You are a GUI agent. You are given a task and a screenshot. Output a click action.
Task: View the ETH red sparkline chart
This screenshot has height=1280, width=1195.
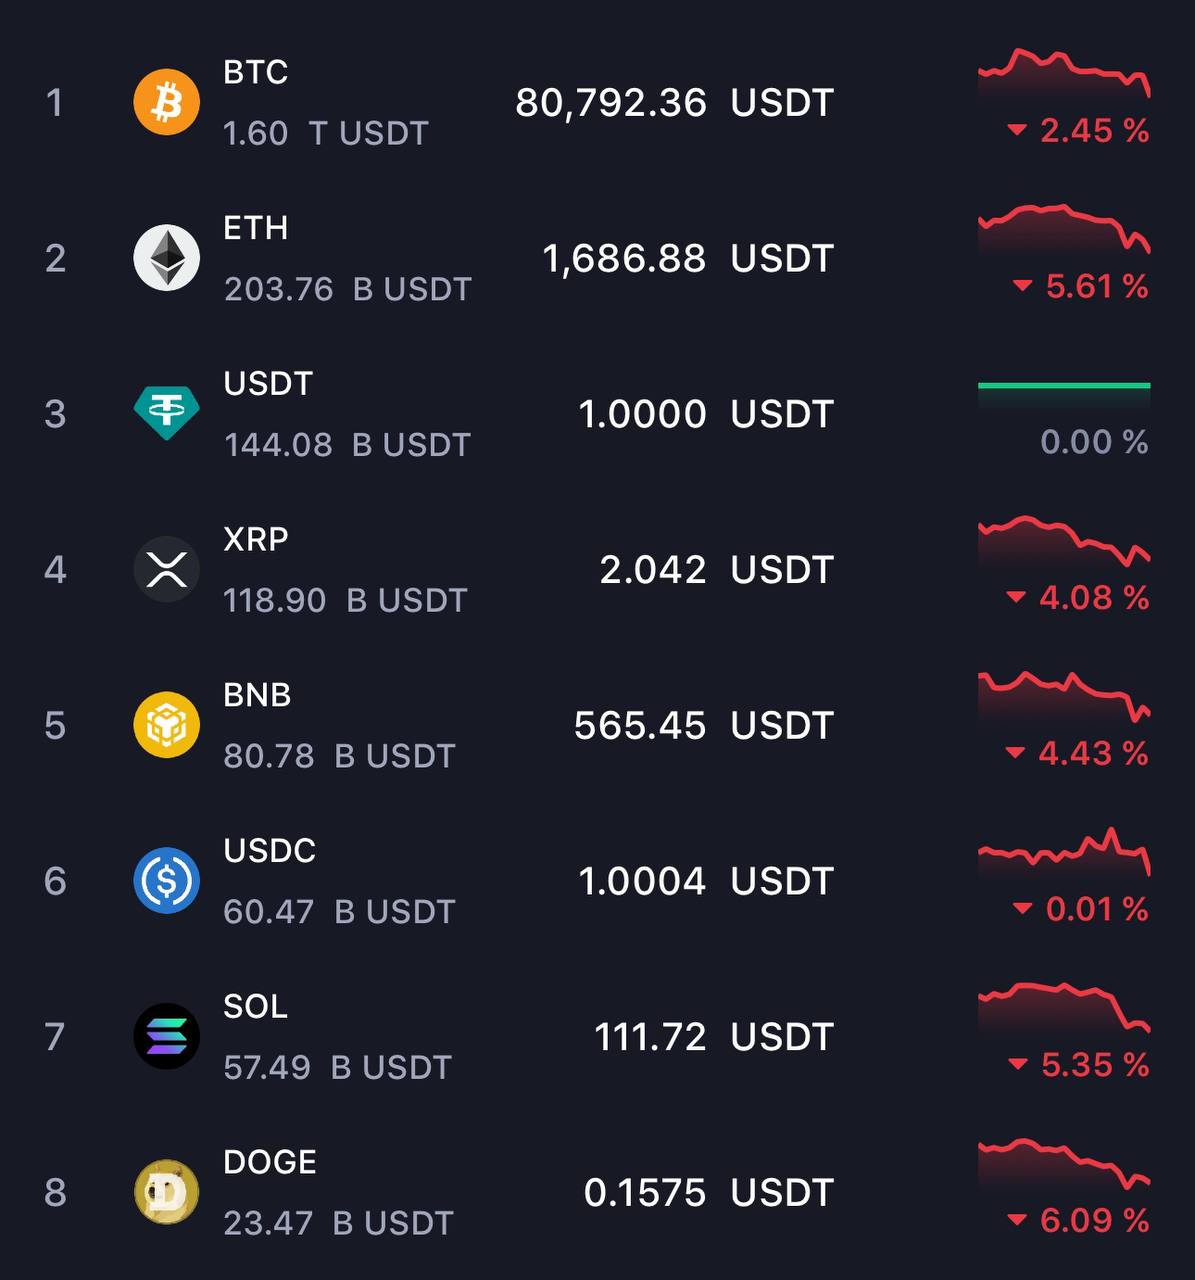[1064, 229]
